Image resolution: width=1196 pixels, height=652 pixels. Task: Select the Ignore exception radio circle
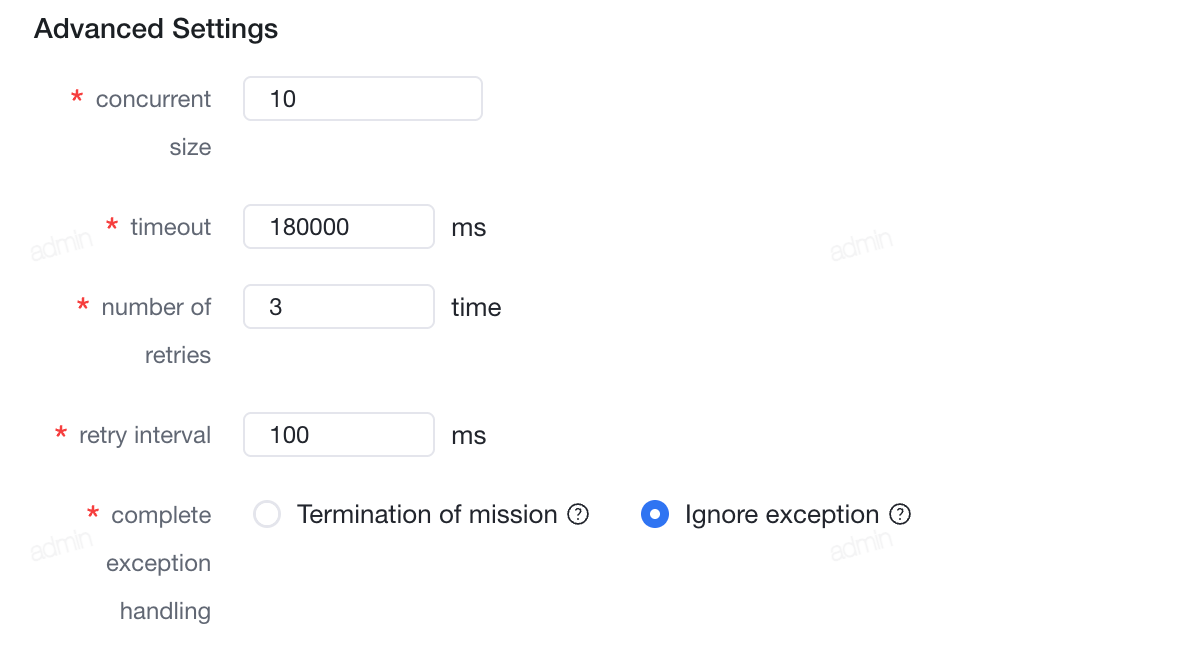654,514
